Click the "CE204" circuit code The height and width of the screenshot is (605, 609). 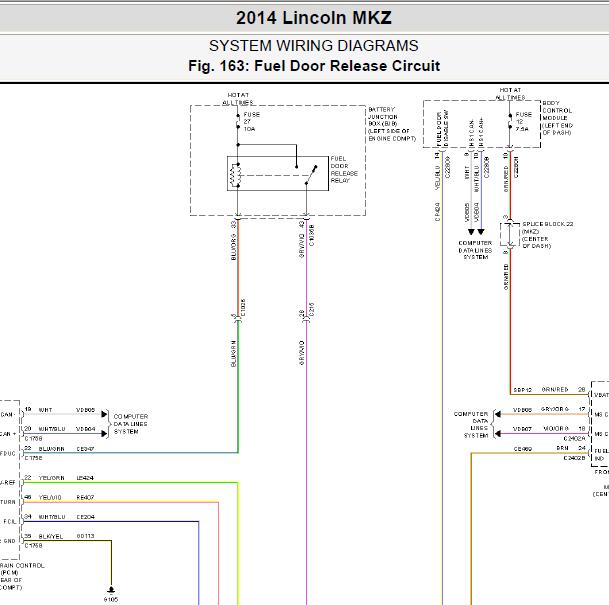[85, 517]
